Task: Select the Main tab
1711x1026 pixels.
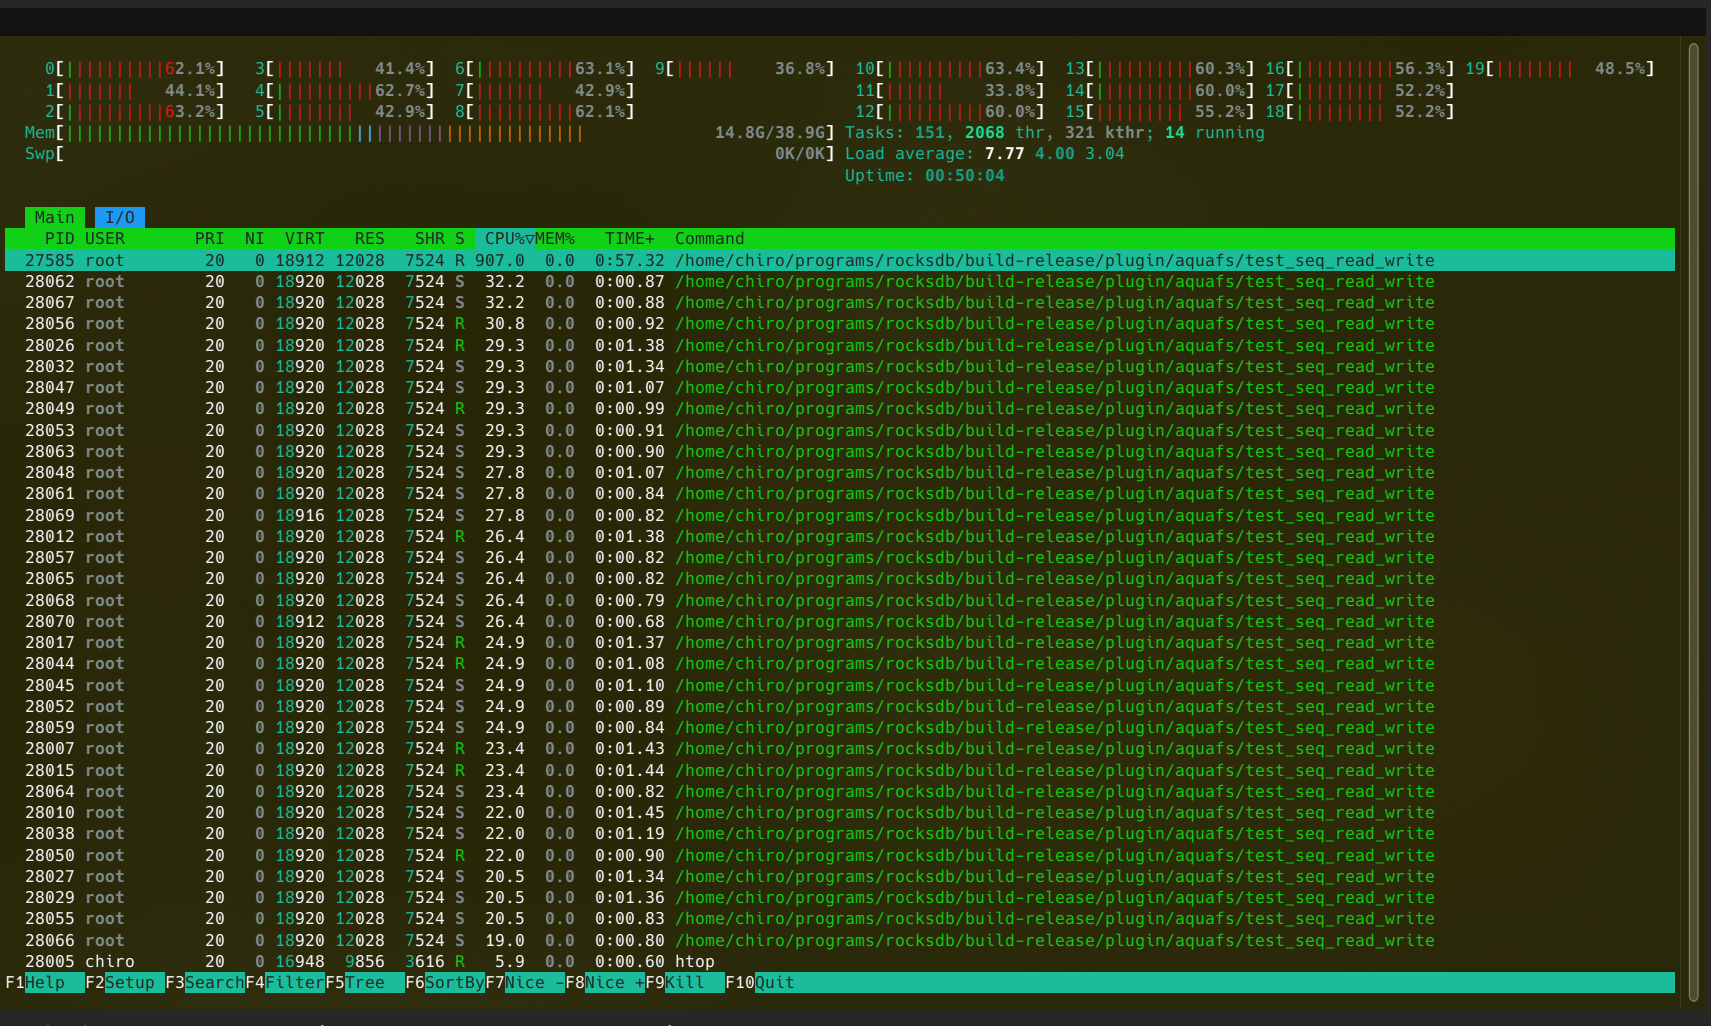Action: [54, 217]
